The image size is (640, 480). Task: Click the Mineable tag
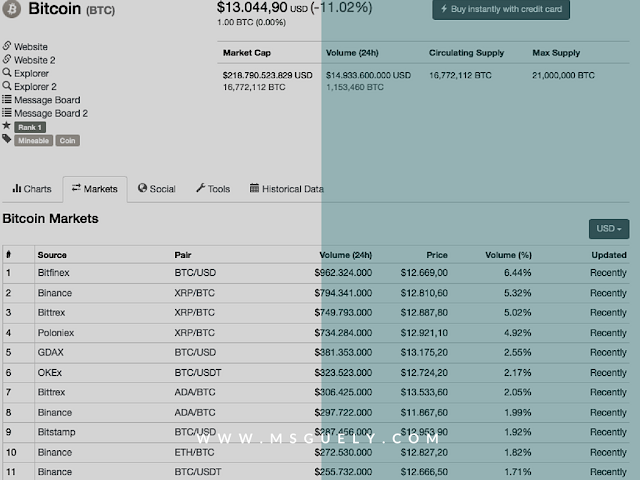coord(33,141)
